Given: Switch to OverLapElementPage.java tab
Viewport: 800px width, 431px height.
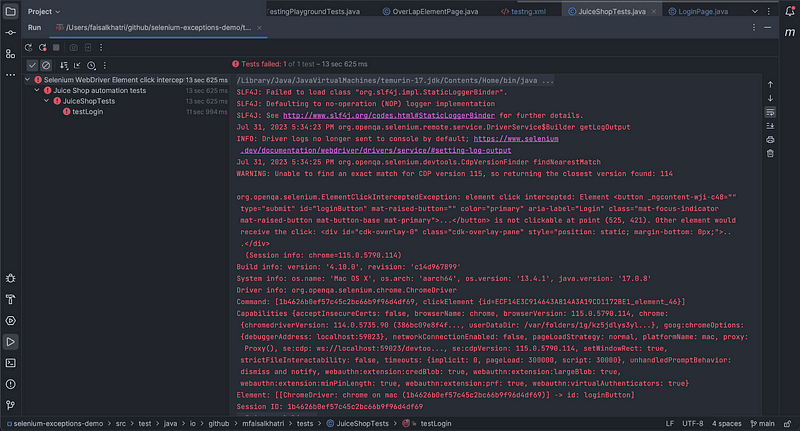Looking at the screenshot, I should (x=431, y=11).
